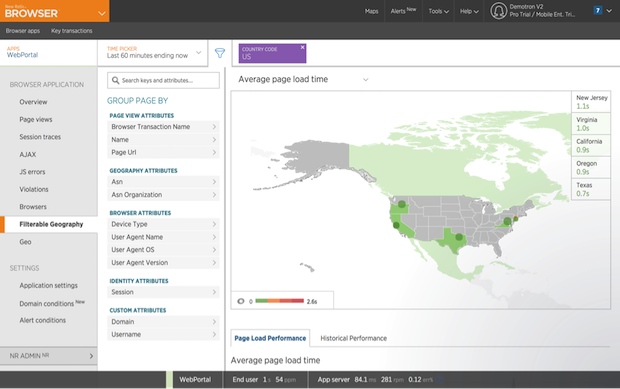
Task: Select Texas 0.7s list entry
Action: [x=591, y=189]
